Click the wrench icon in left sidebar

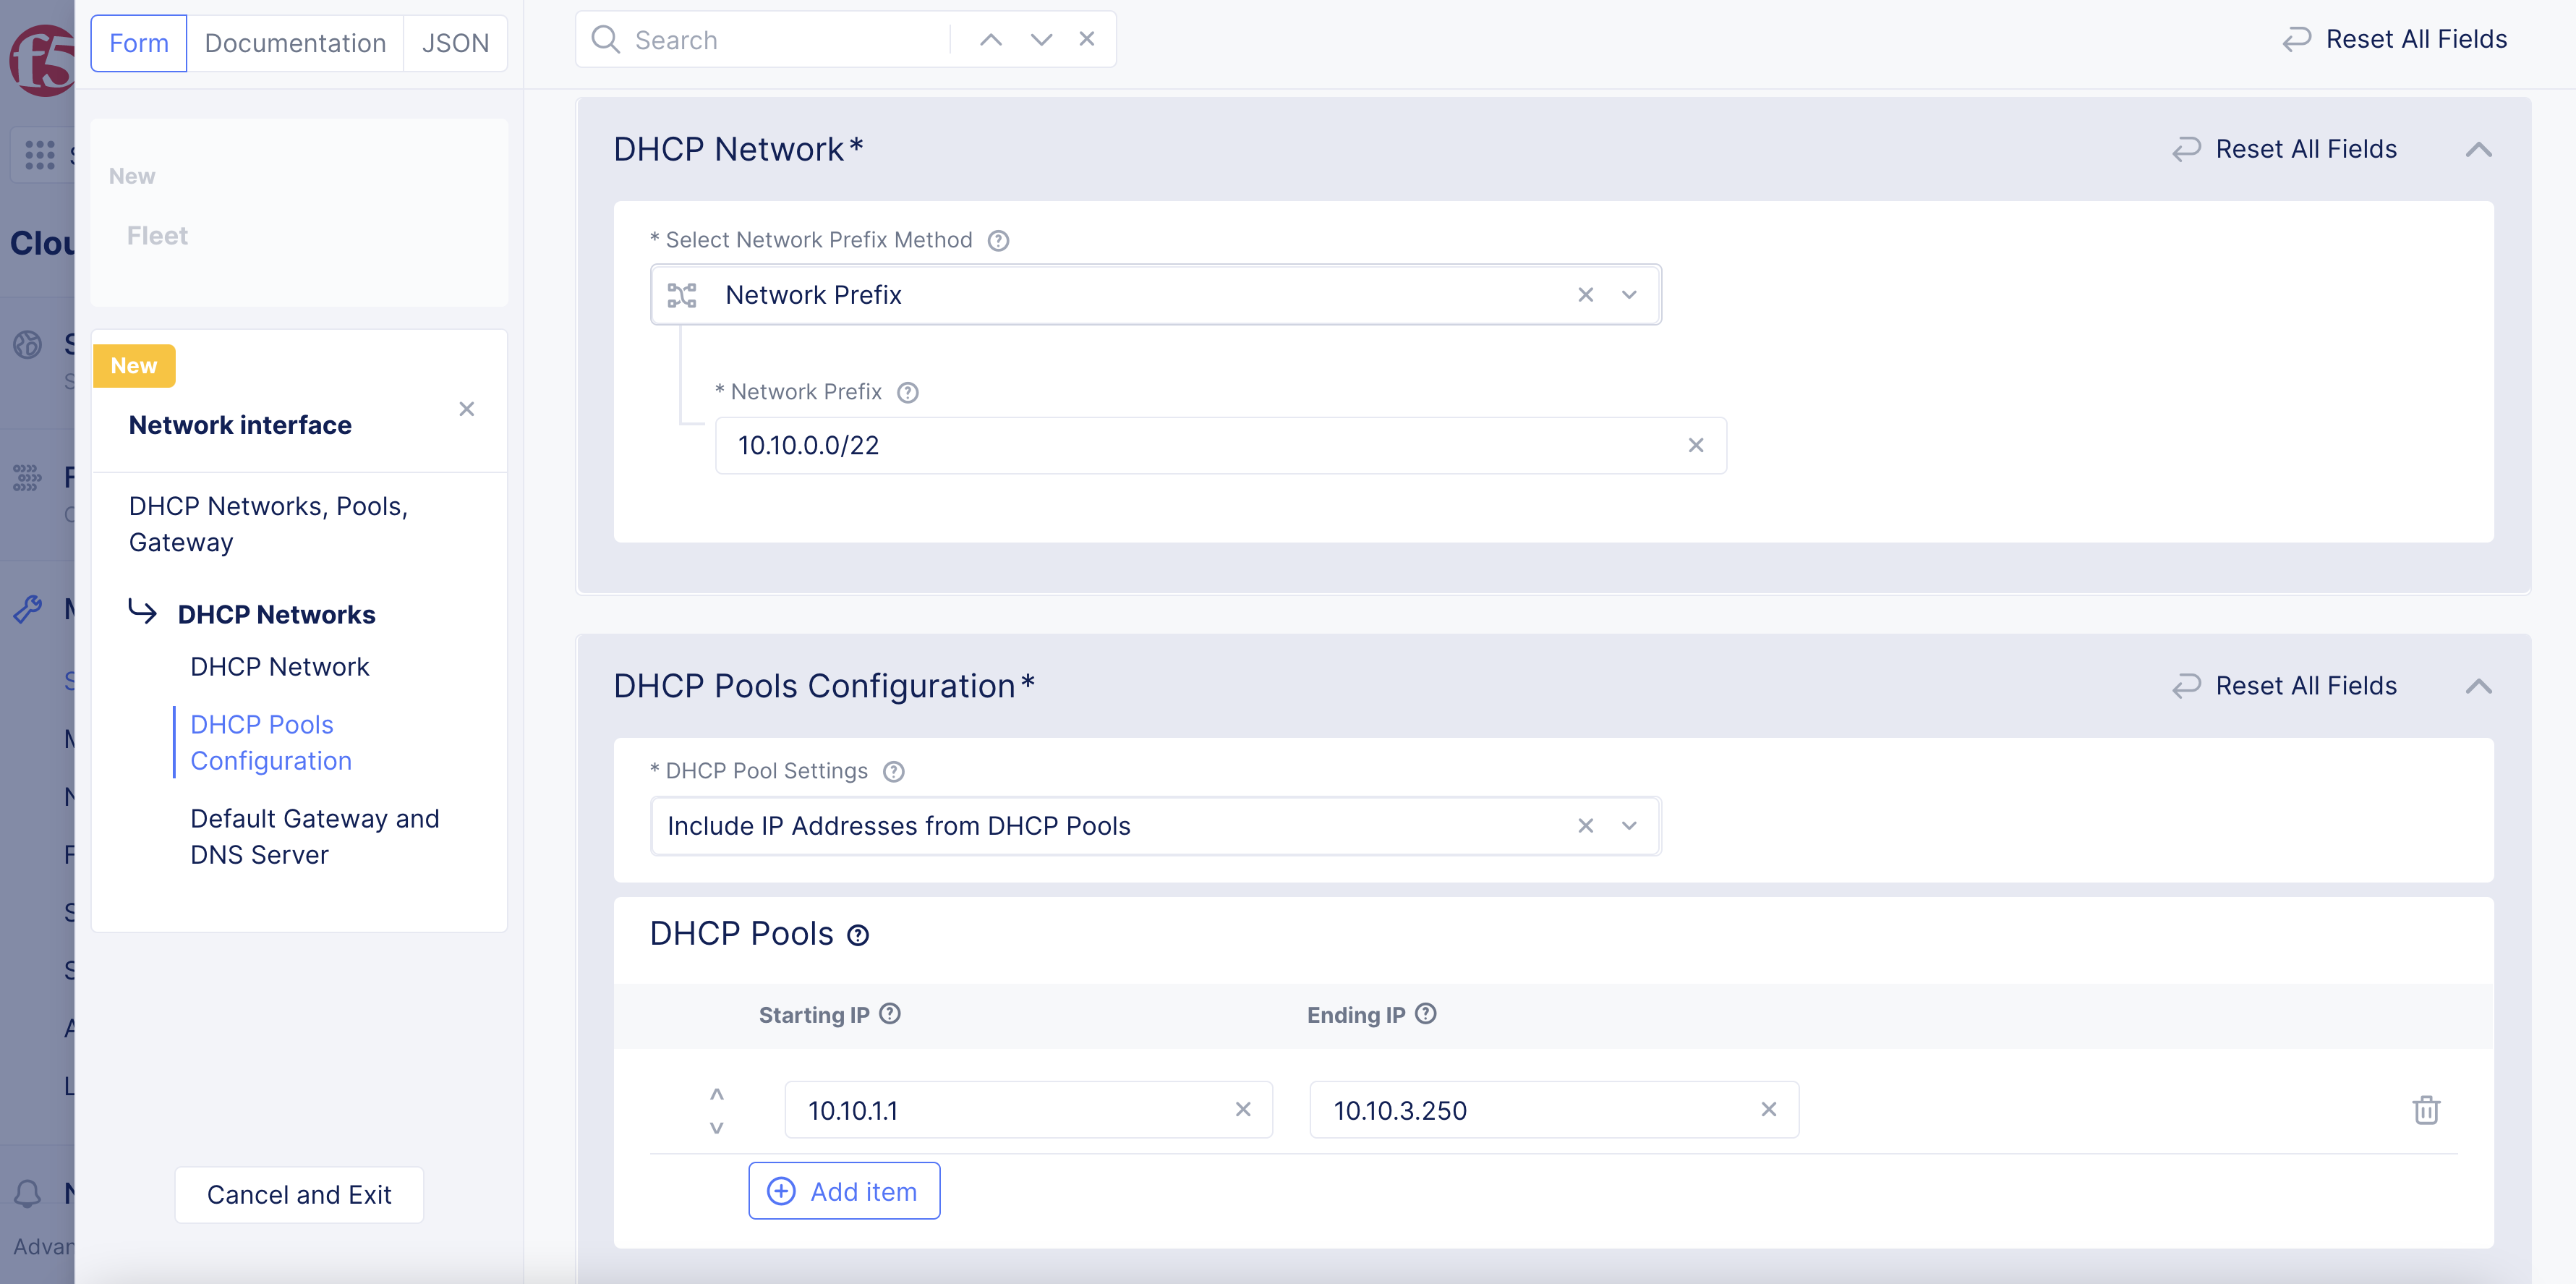[27, 609]
